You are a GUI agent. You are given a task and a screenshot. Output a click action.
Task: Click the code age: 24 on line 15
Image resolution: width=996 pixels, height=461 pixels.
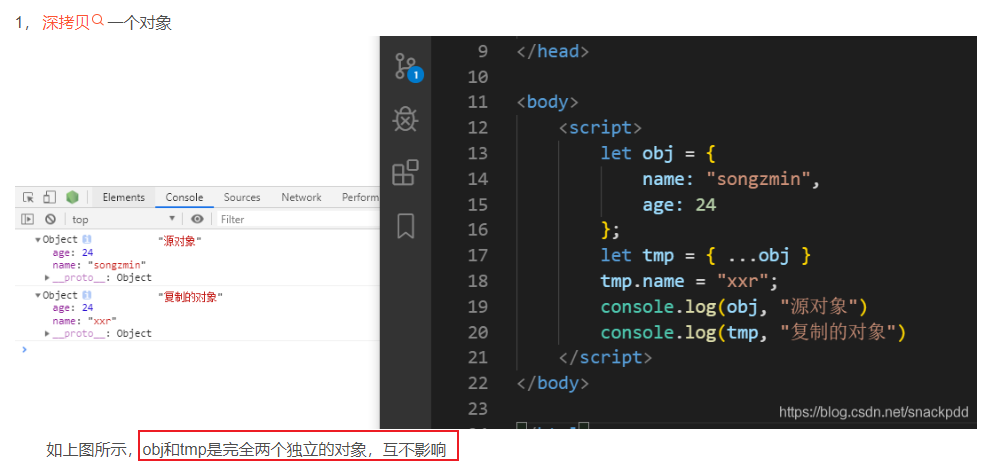(680, 204)
